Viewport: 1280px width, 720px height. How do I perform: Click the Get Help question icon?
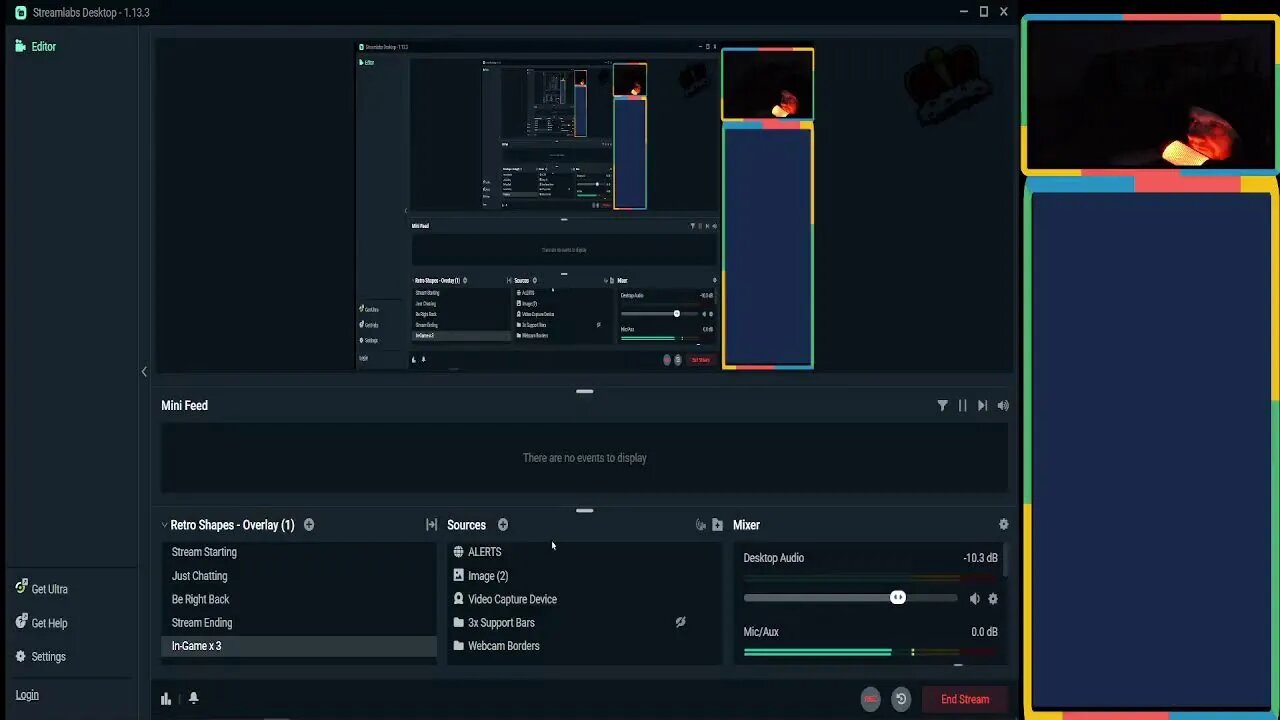[21, 622]
